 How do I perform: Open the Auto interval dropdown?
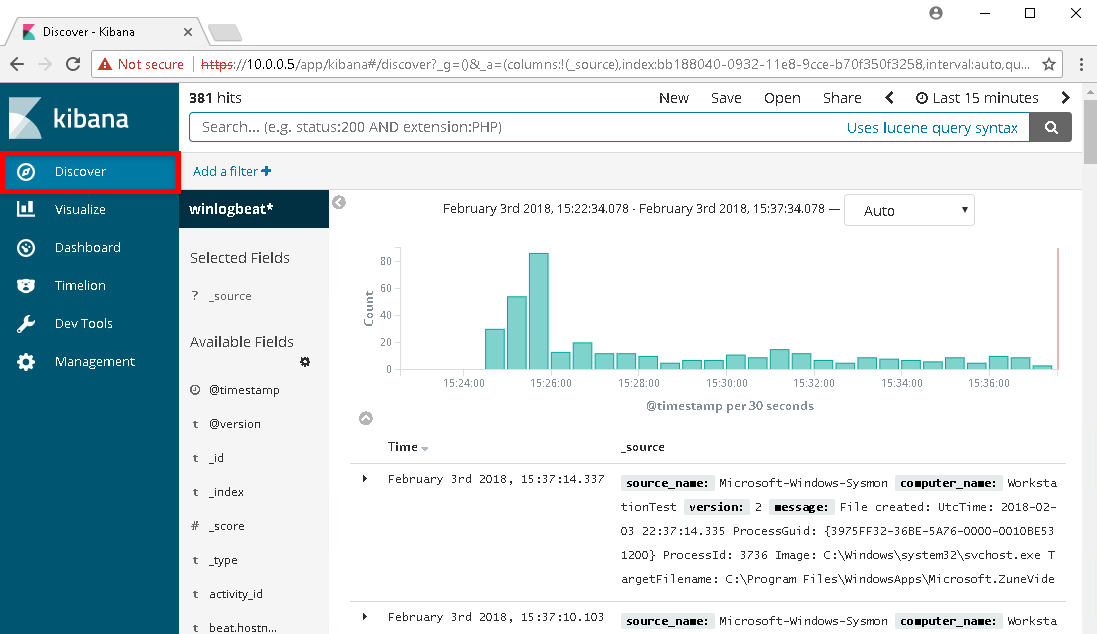click(x=910, y=211)
